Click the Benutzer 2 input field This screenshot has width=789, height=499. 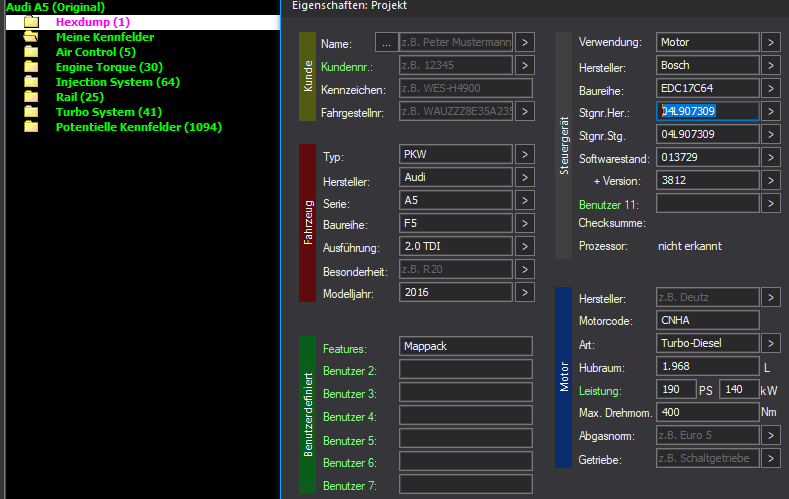(466, 369)
